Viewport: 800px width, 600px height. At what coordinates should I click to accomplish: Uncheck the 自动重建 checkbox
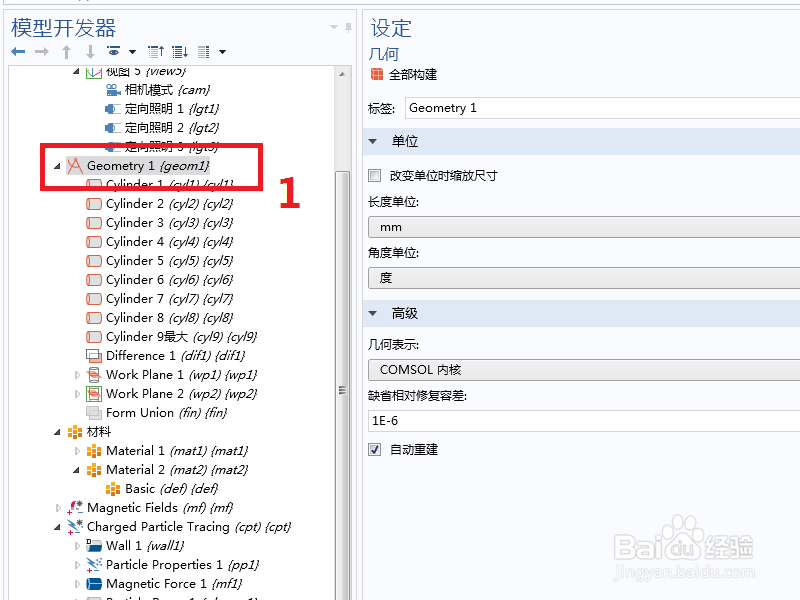pyautogui.click(x=374, y=449)
